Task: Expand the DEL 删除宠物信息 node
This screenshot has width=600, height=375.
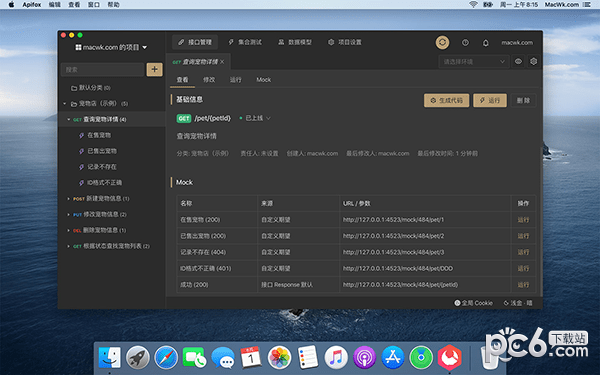Action: (68, 230)
